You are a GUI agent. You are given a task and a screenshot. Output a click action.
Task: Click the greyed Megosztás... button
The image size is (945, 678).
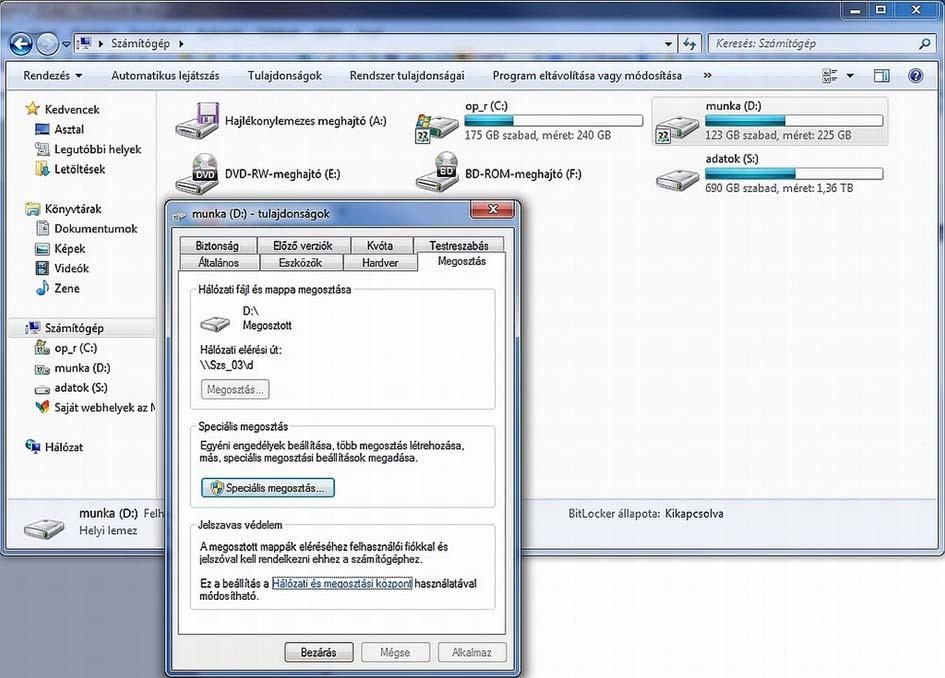click(235, 389)
